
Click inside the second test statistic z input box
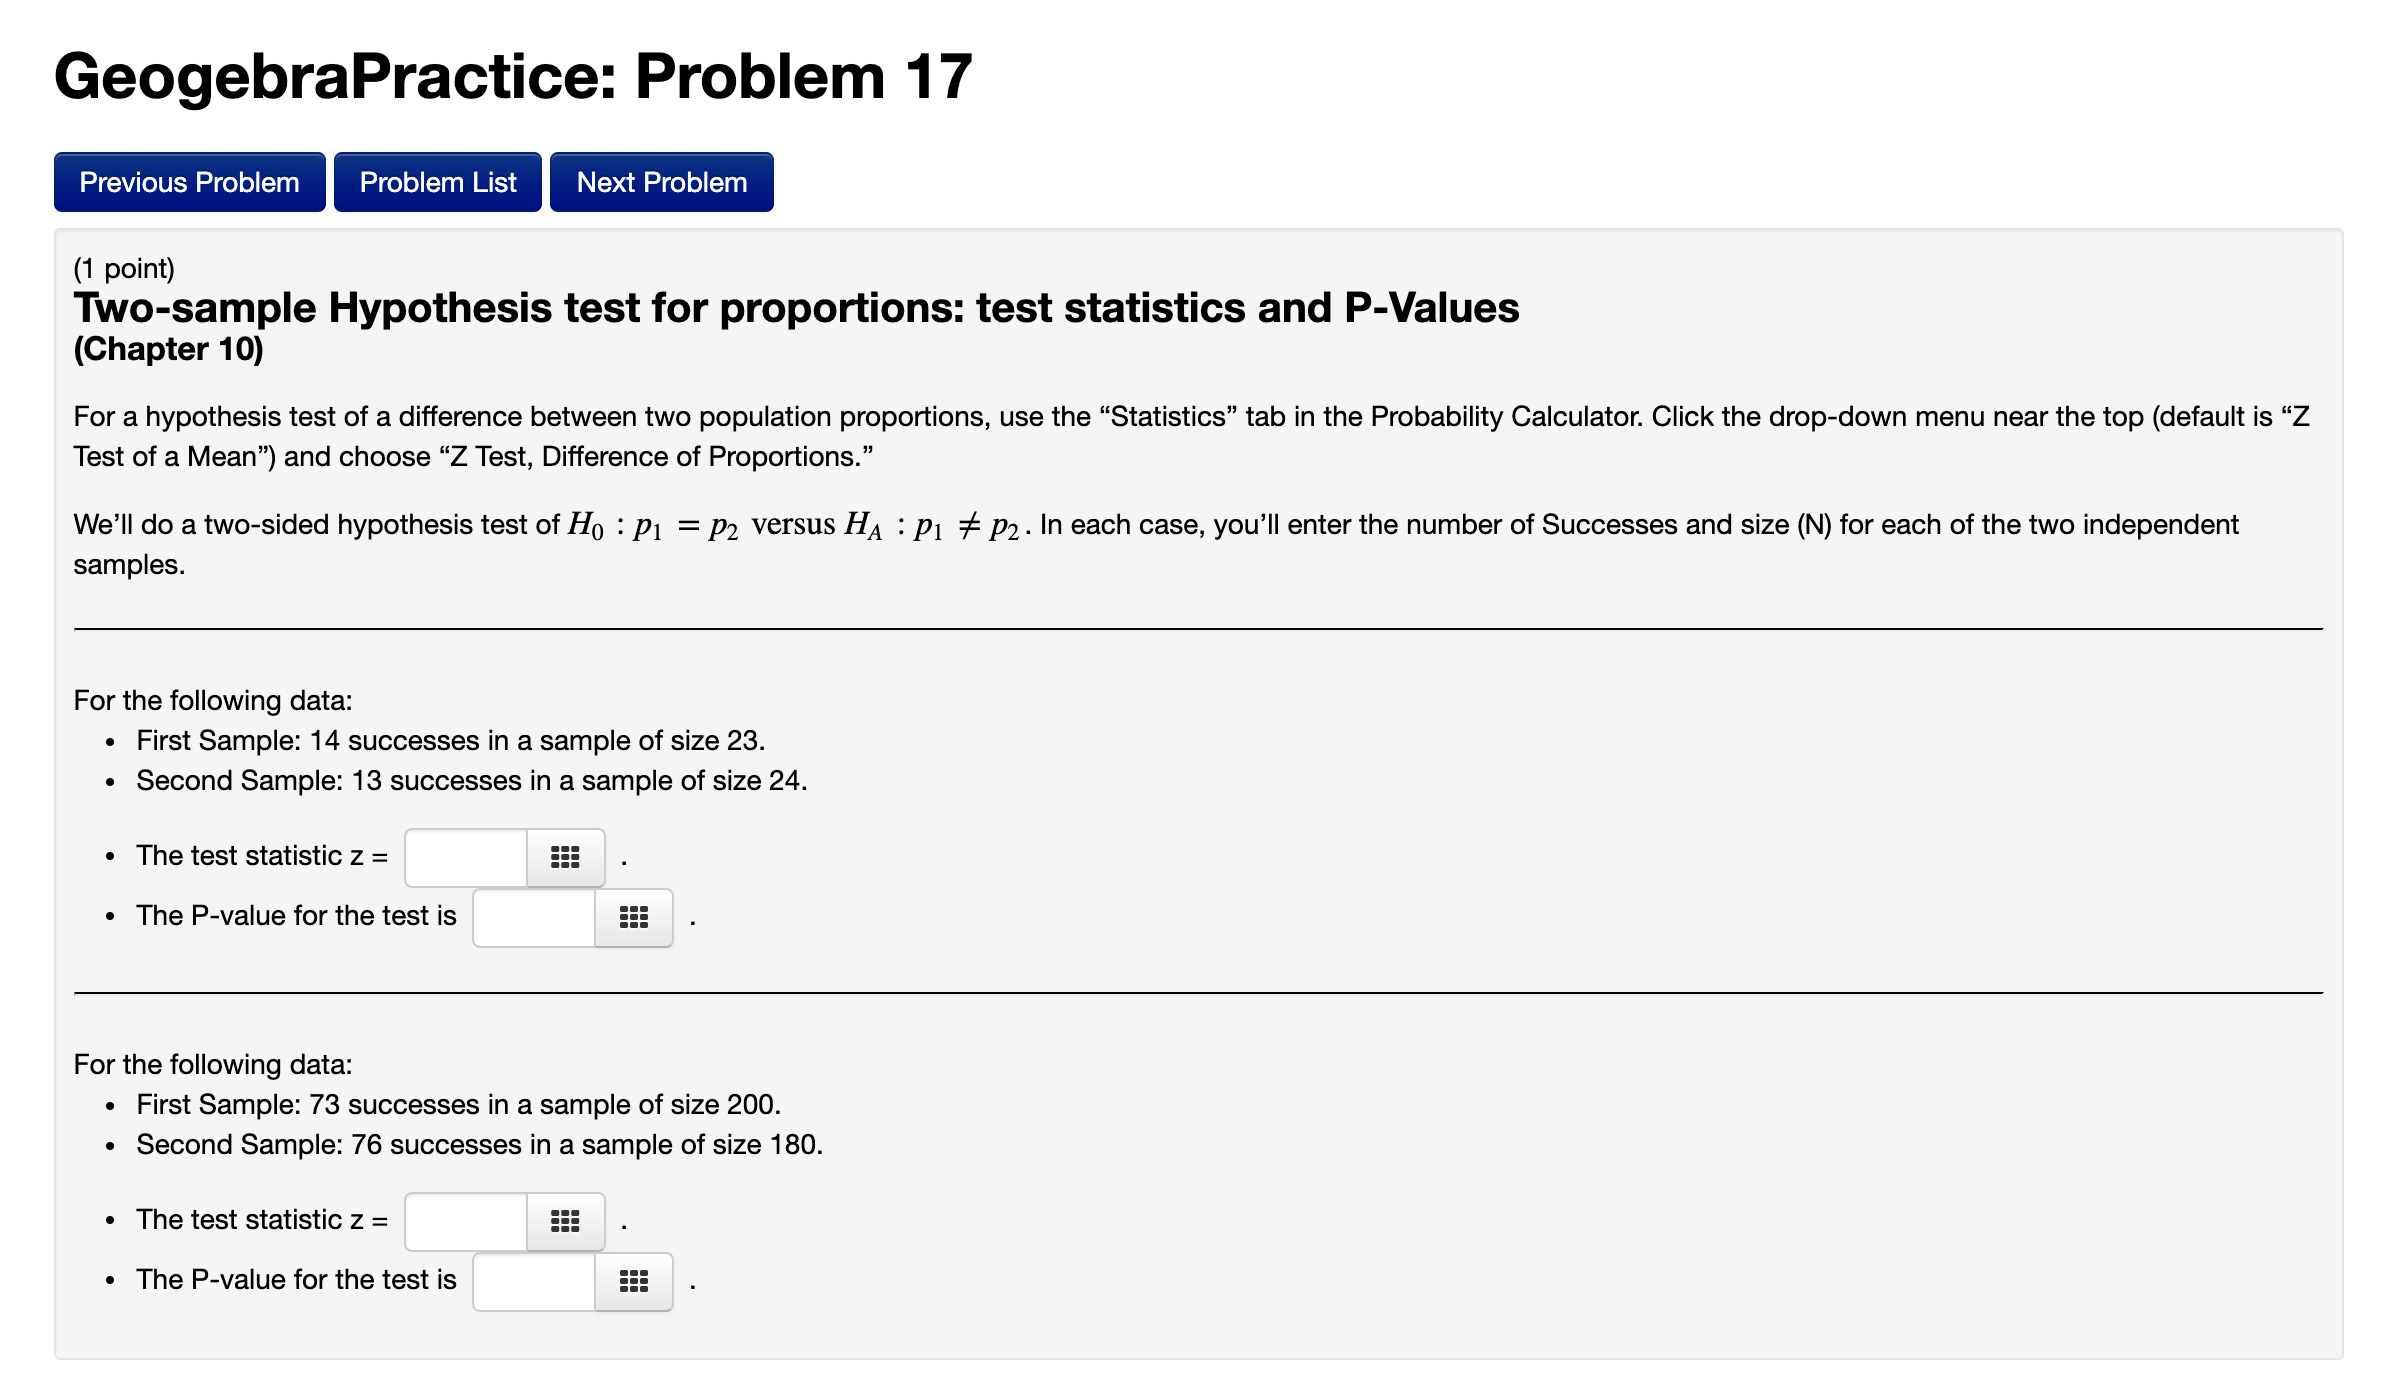pos(465,1221)
